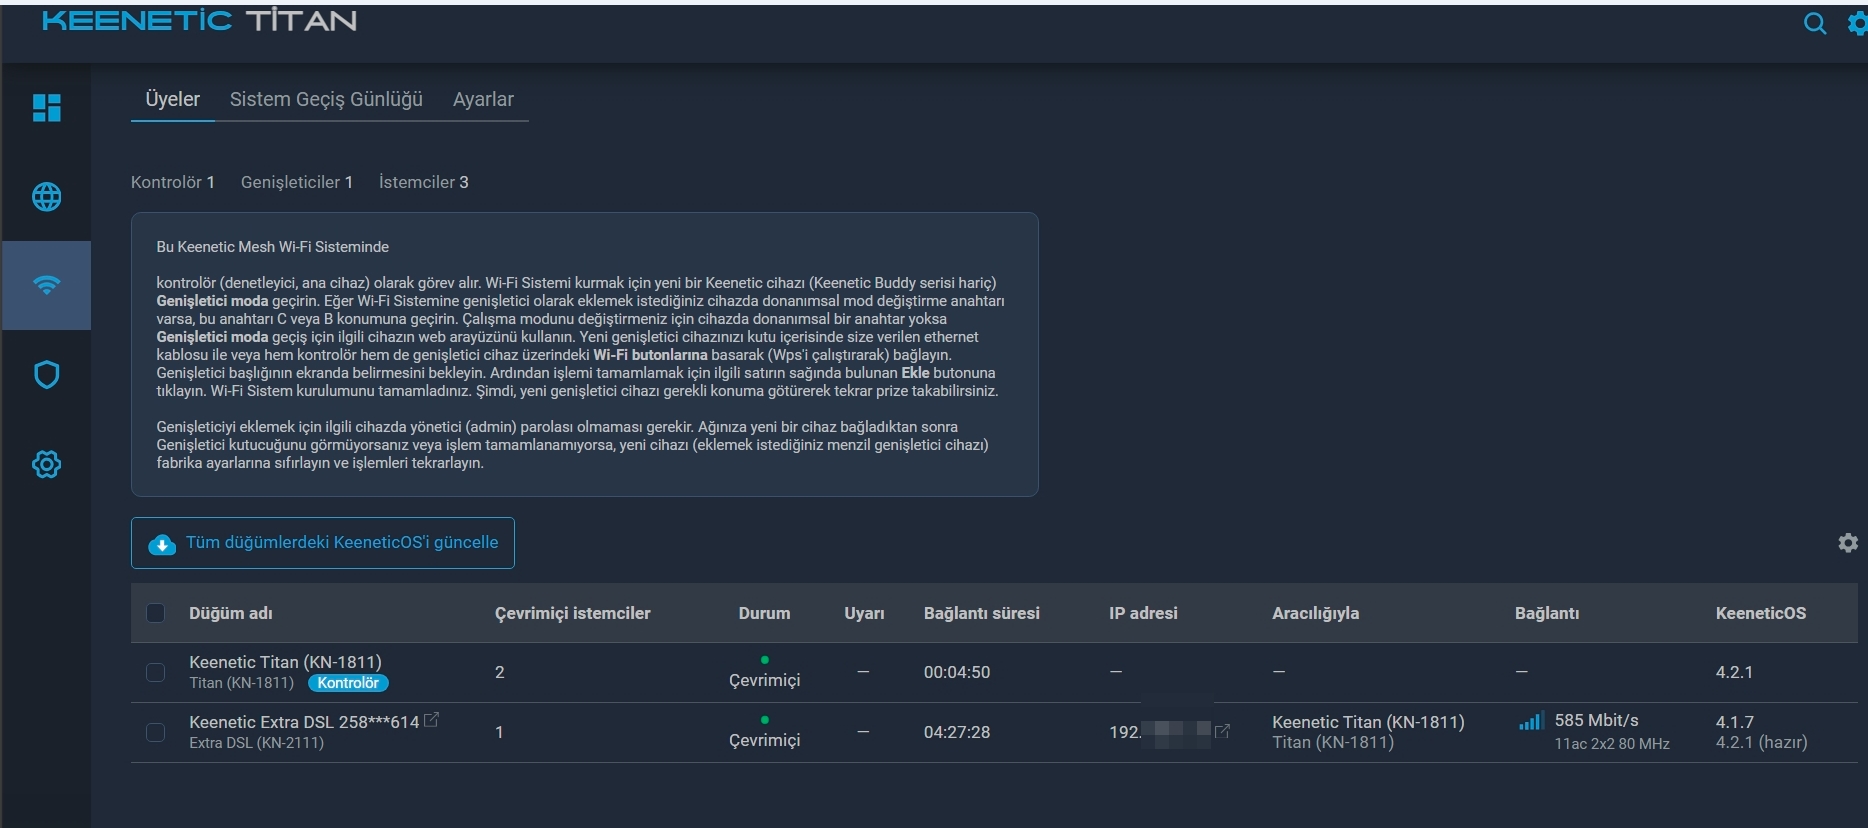Open Keenetic Extra DSL external link icon
The width and height of the screenshot is (1868, 828).
(x=432, y=719)
